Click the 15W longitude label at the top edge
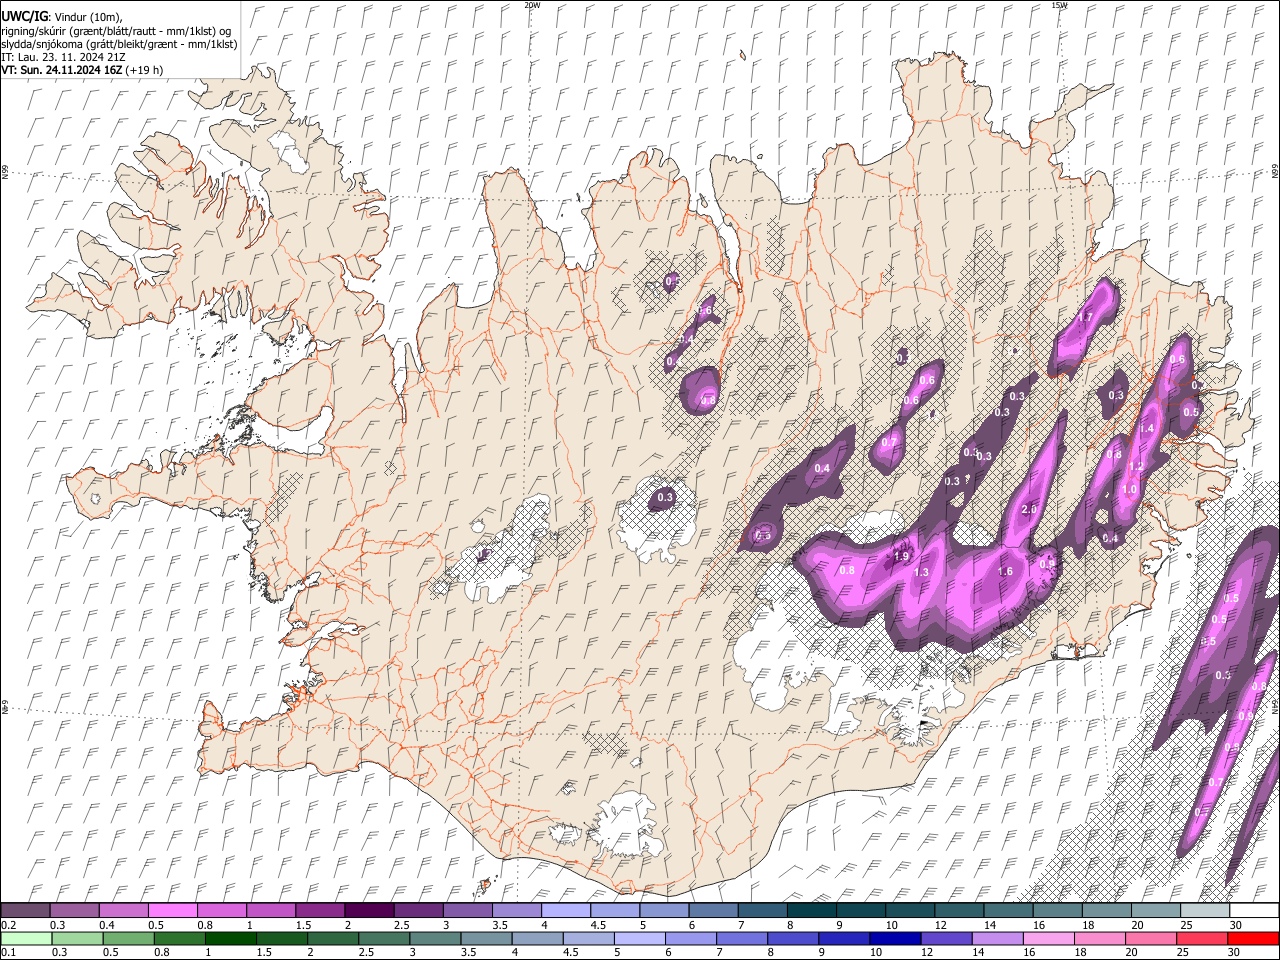Viewport: 1280px width, 960px height. click(x=1059, y=5)
